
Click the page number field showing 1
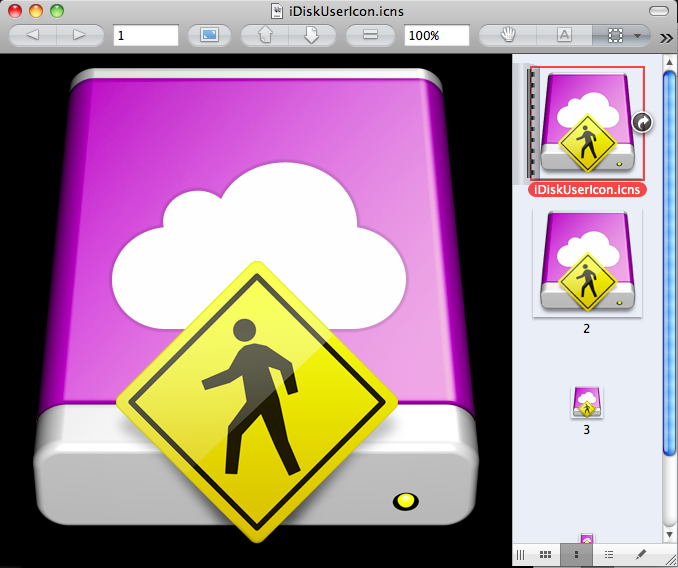pos(146,35)
